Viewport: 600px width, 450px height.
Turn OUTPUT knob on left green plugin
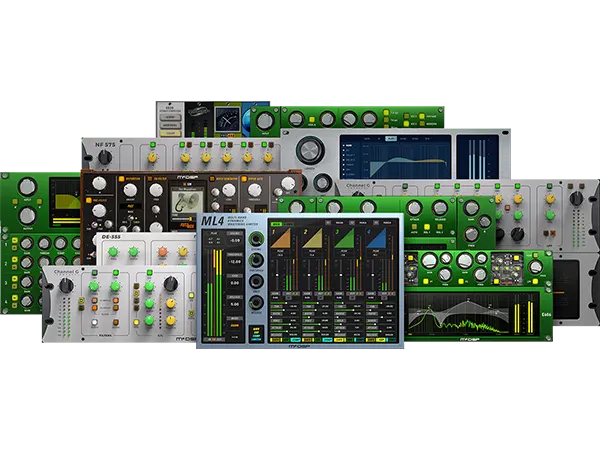pos(28,217)
